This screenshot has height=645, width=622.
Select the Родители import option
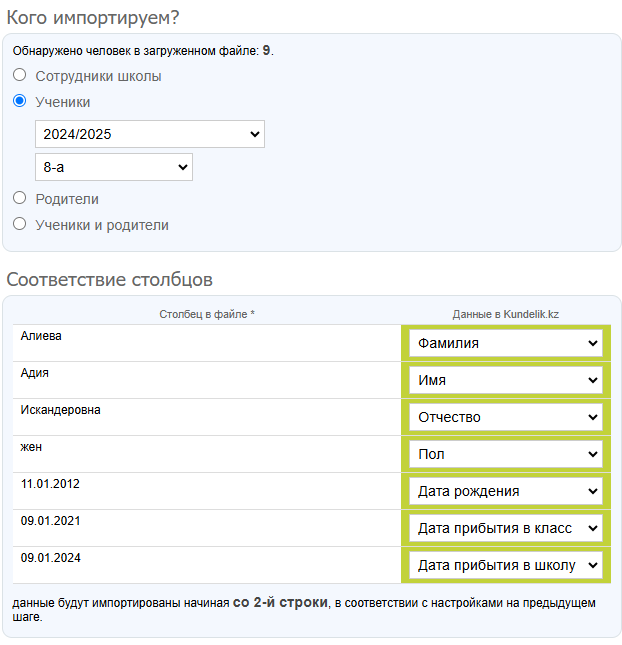click(x=20, y=198)
